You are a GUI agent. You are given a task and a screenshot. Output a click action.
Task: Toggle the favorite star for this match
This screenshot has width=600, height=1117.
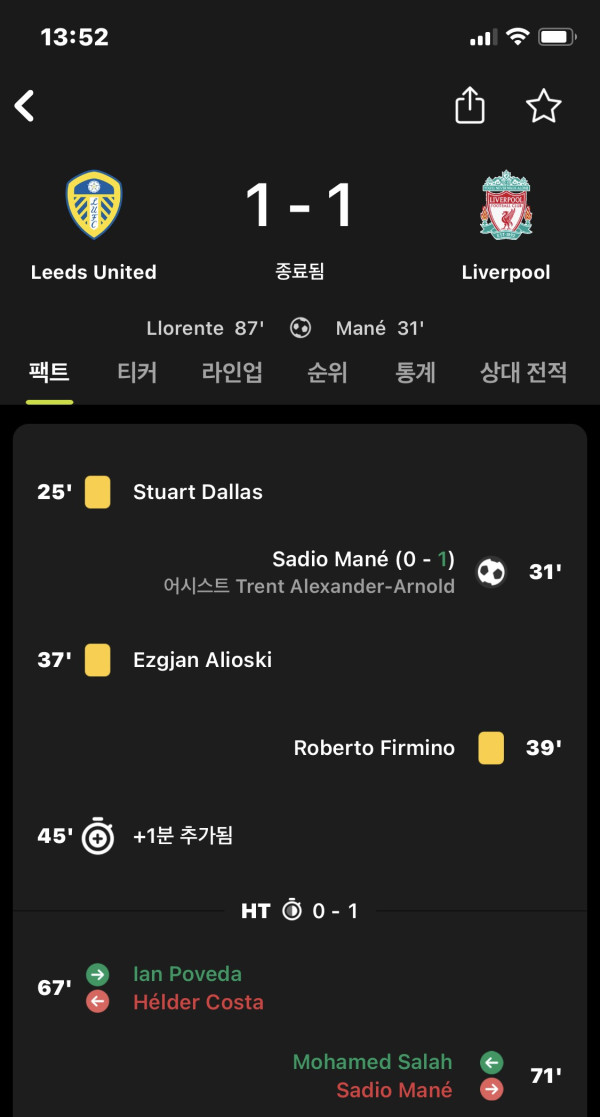pyautogui.click(x=544, y=106)
